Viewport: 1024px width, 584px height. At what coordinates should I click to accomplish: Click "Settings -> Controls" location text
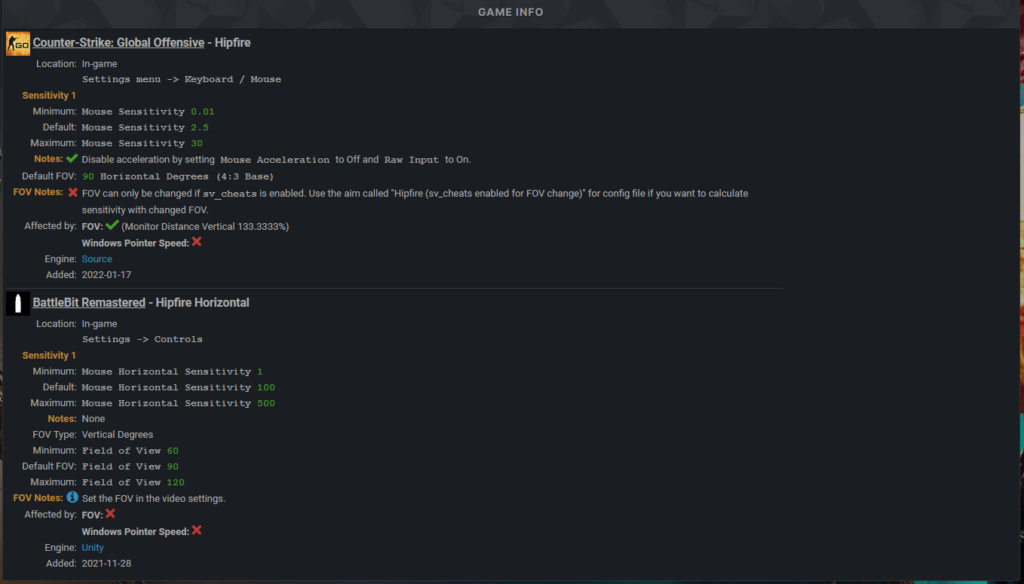click(142, 339)
